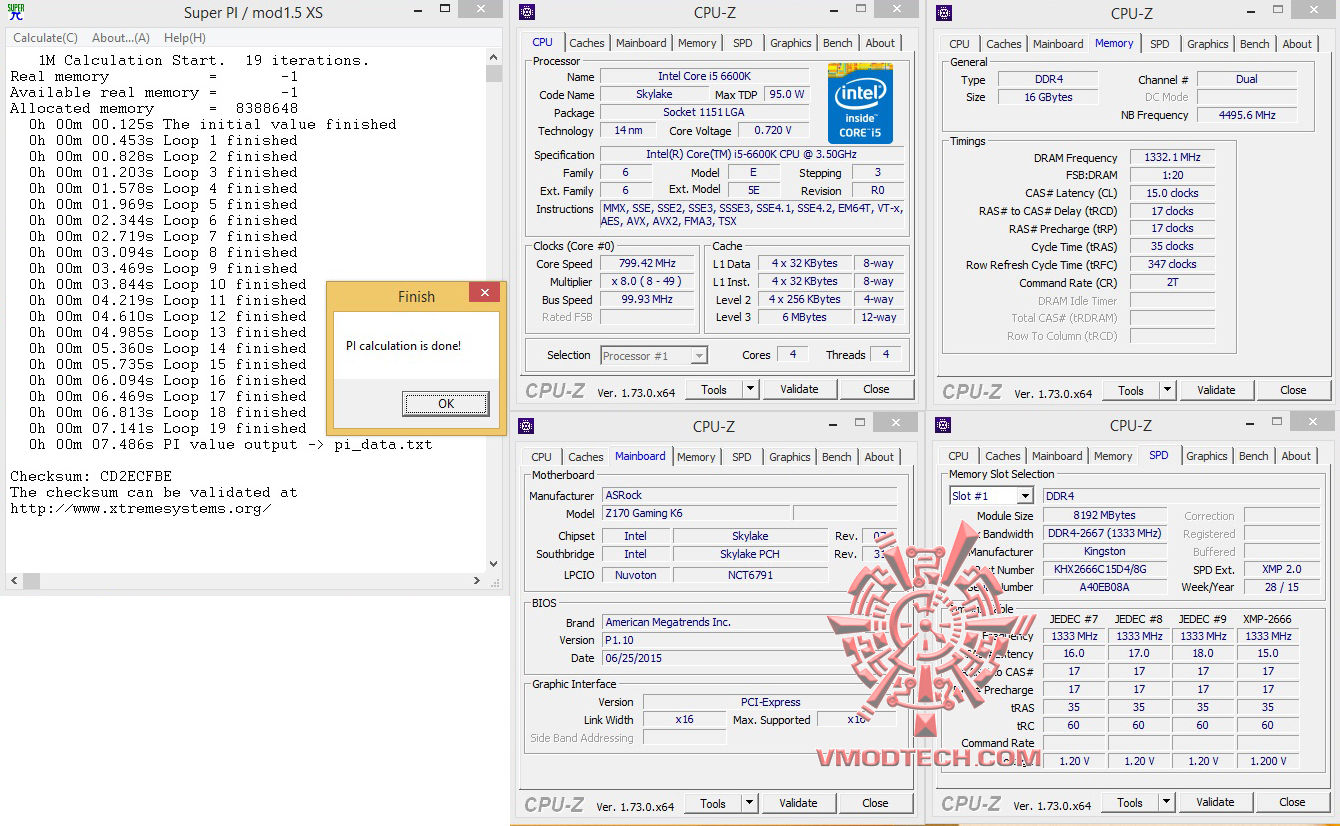
Task: Click the CPU-Z title icon of the Memory-tab window
Action: pos(944,13)
